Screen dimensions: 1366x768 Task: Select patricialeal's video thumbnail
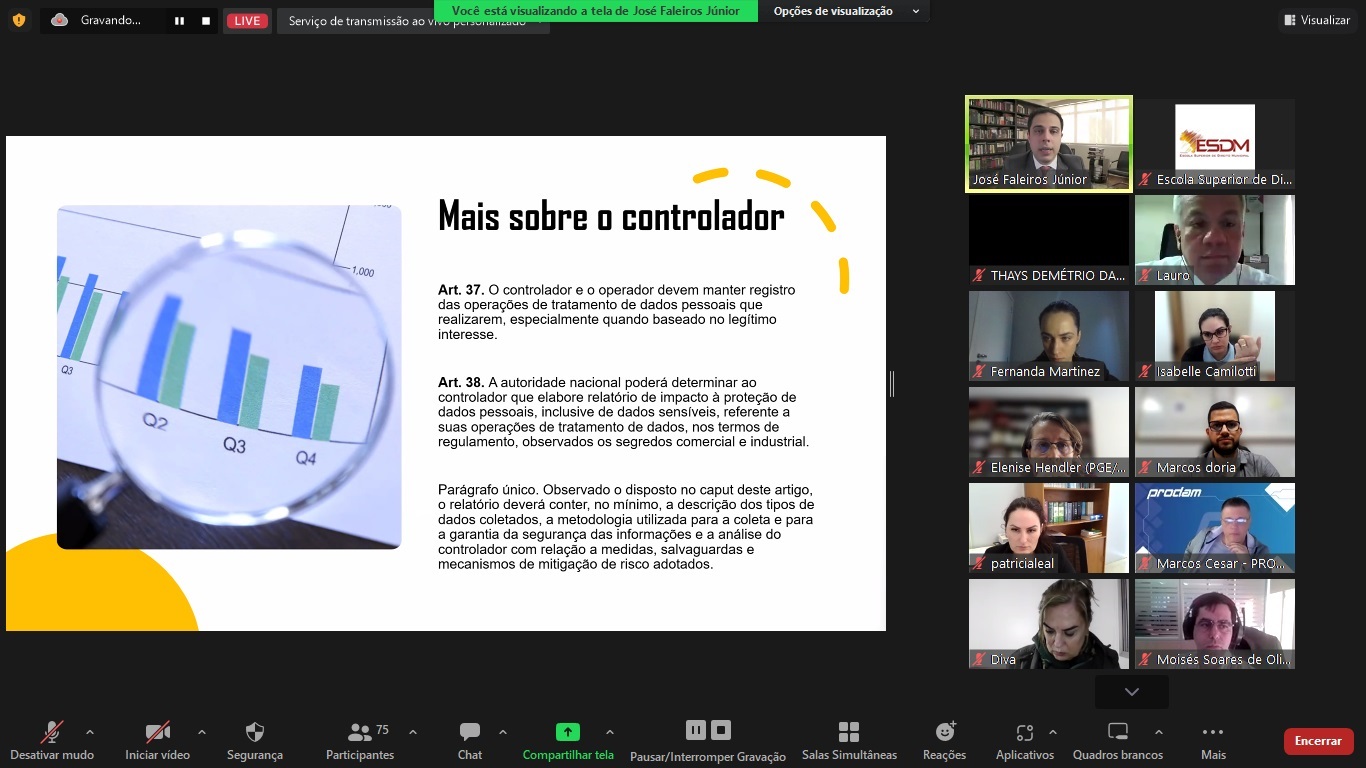click(1049, 528)
